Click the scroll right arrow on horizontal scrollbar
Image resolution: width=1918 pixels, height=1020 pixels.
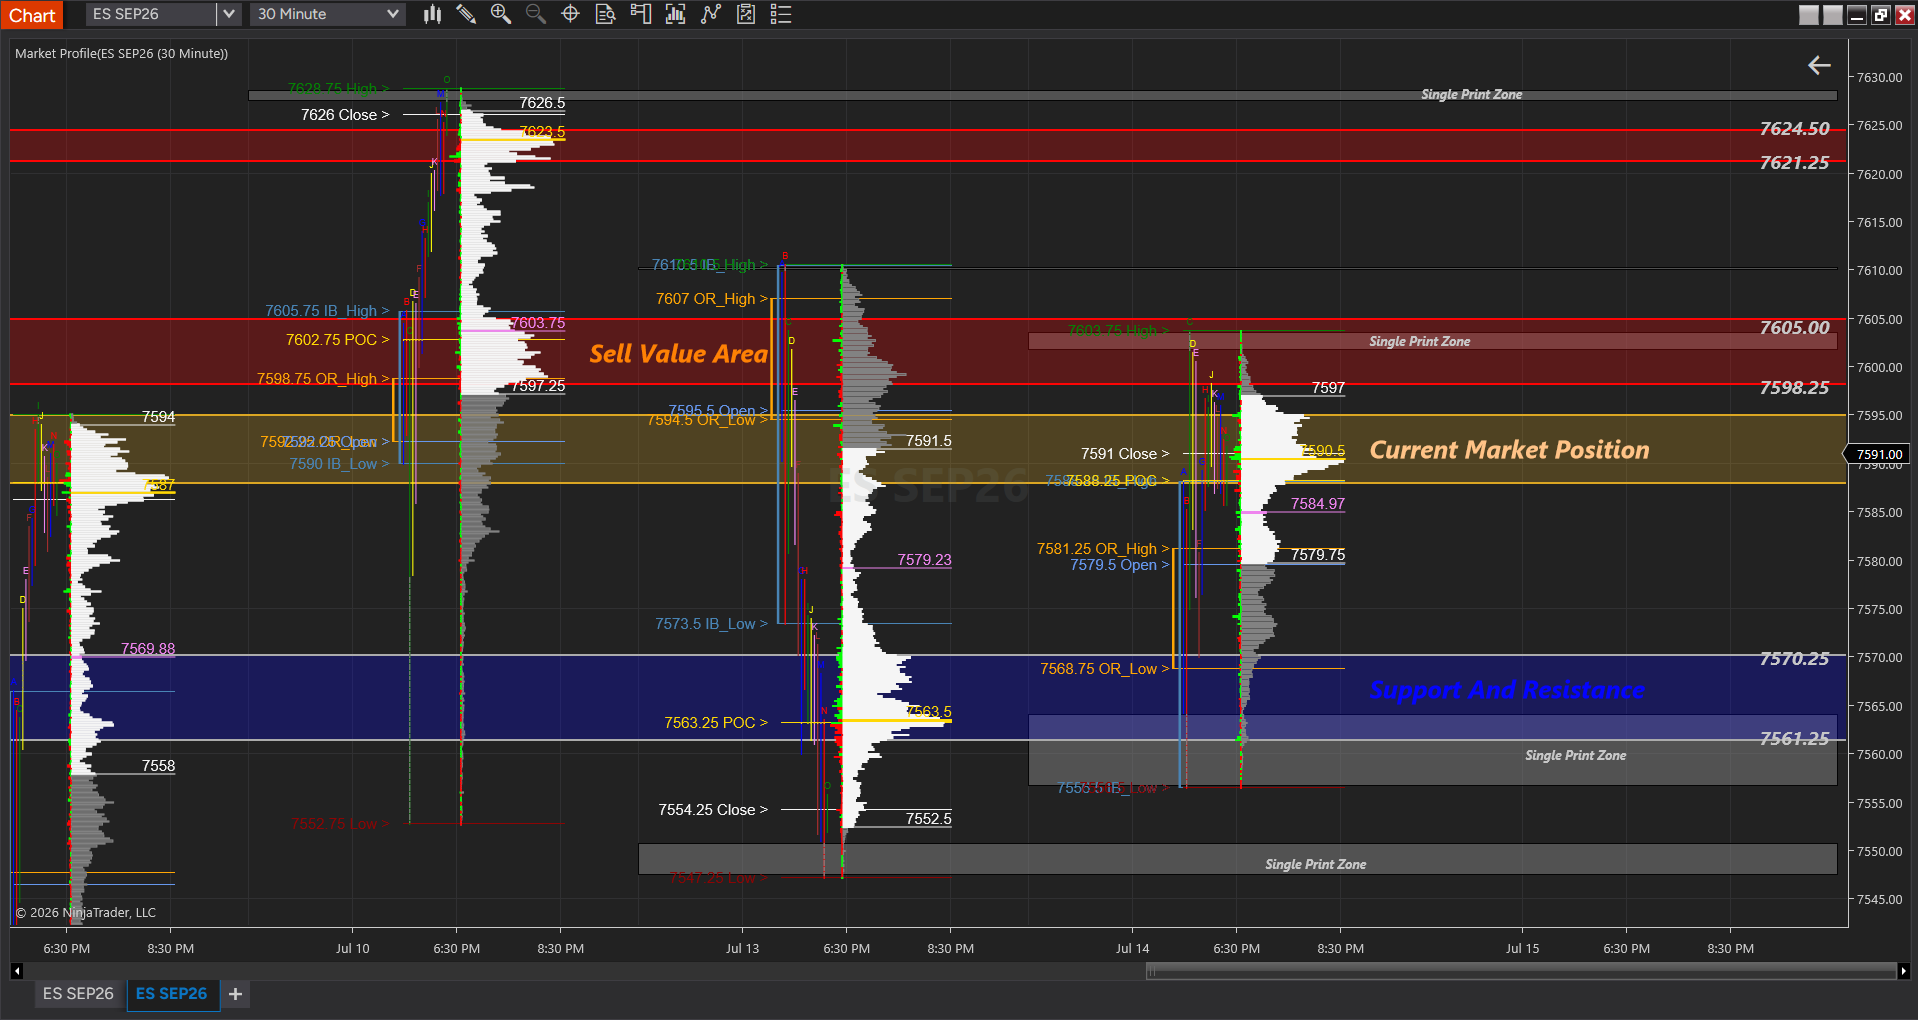pos(1903,971)
